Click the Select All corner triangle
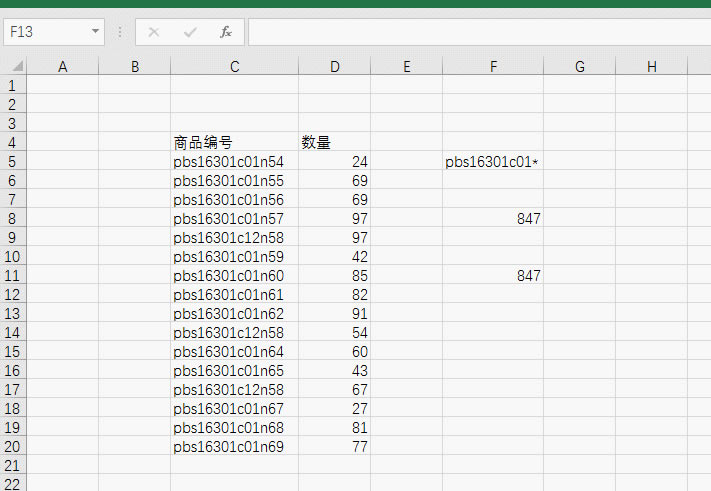711x491 pixels. tap(17, 67)
